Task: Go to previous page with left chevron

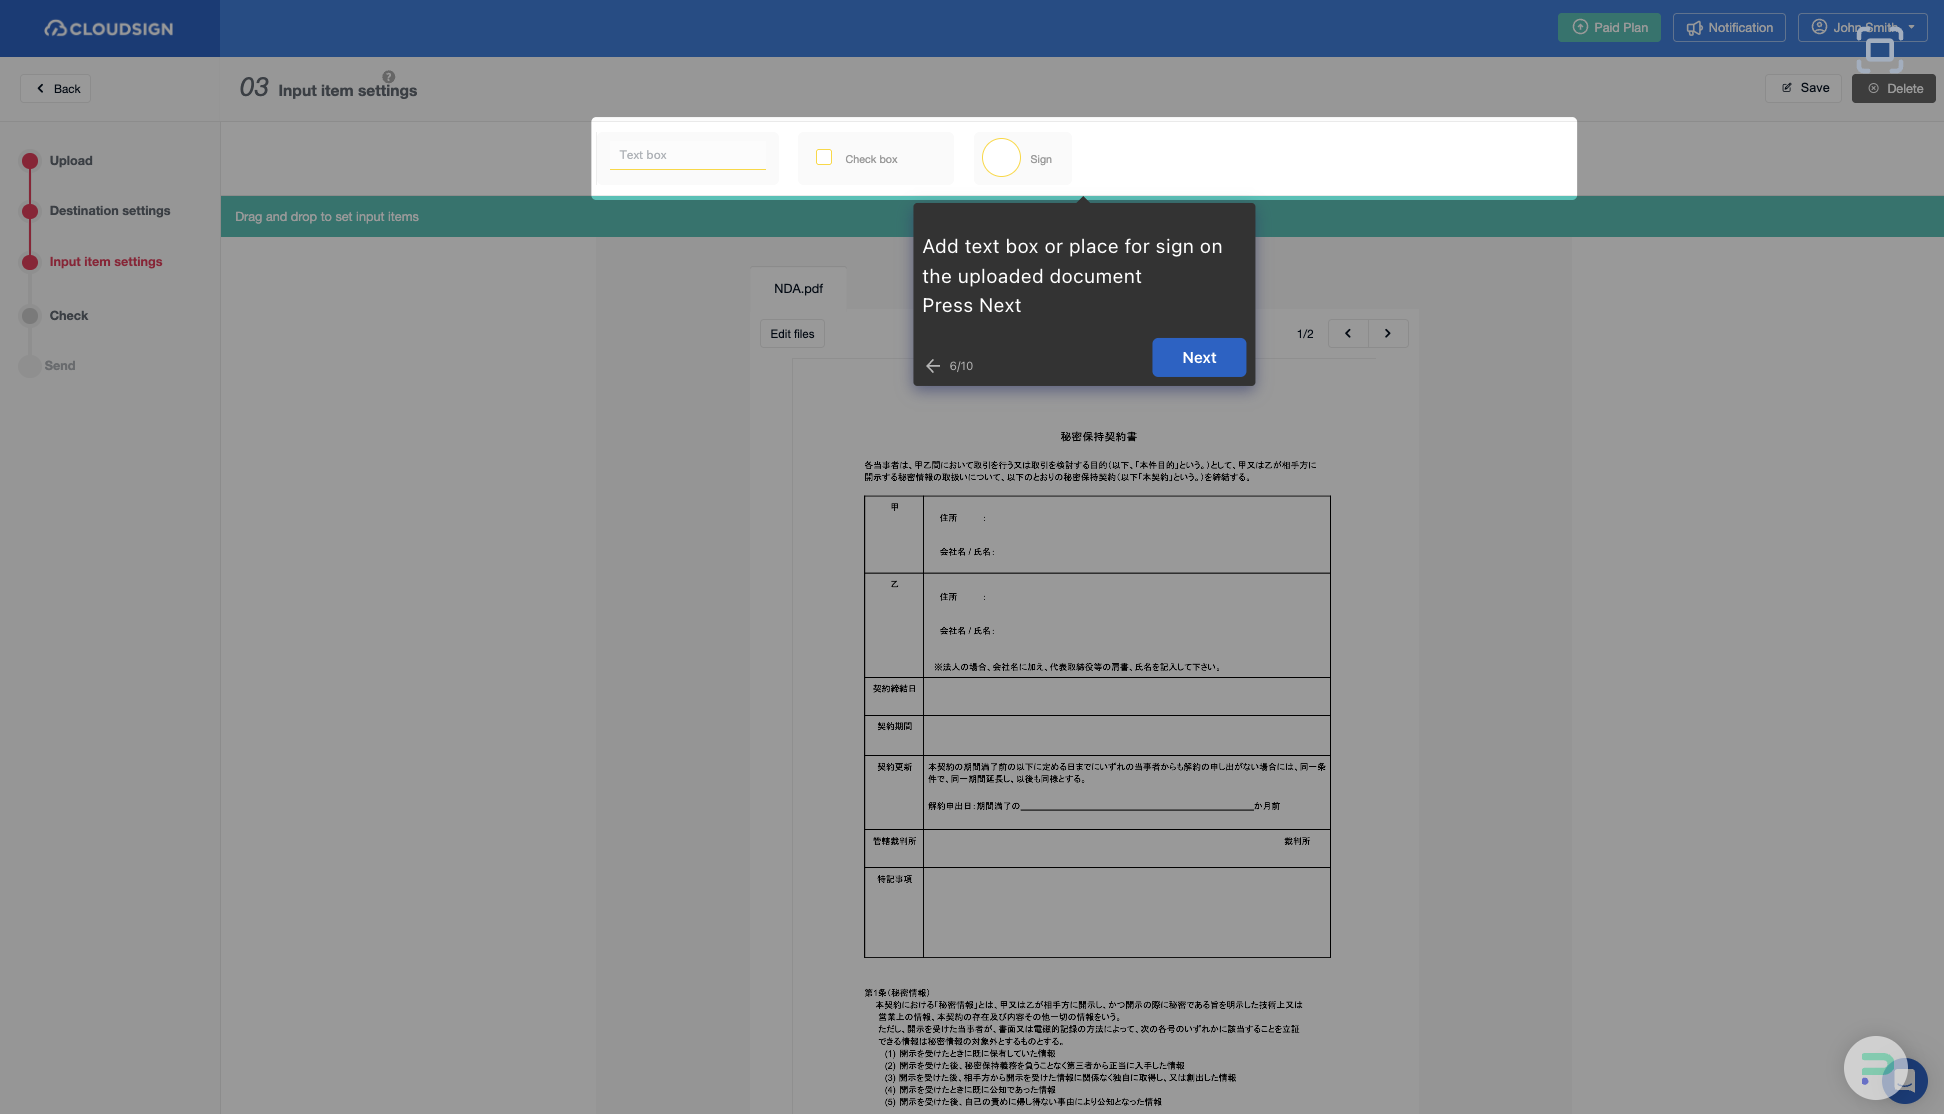Action: coord(1348,333)
